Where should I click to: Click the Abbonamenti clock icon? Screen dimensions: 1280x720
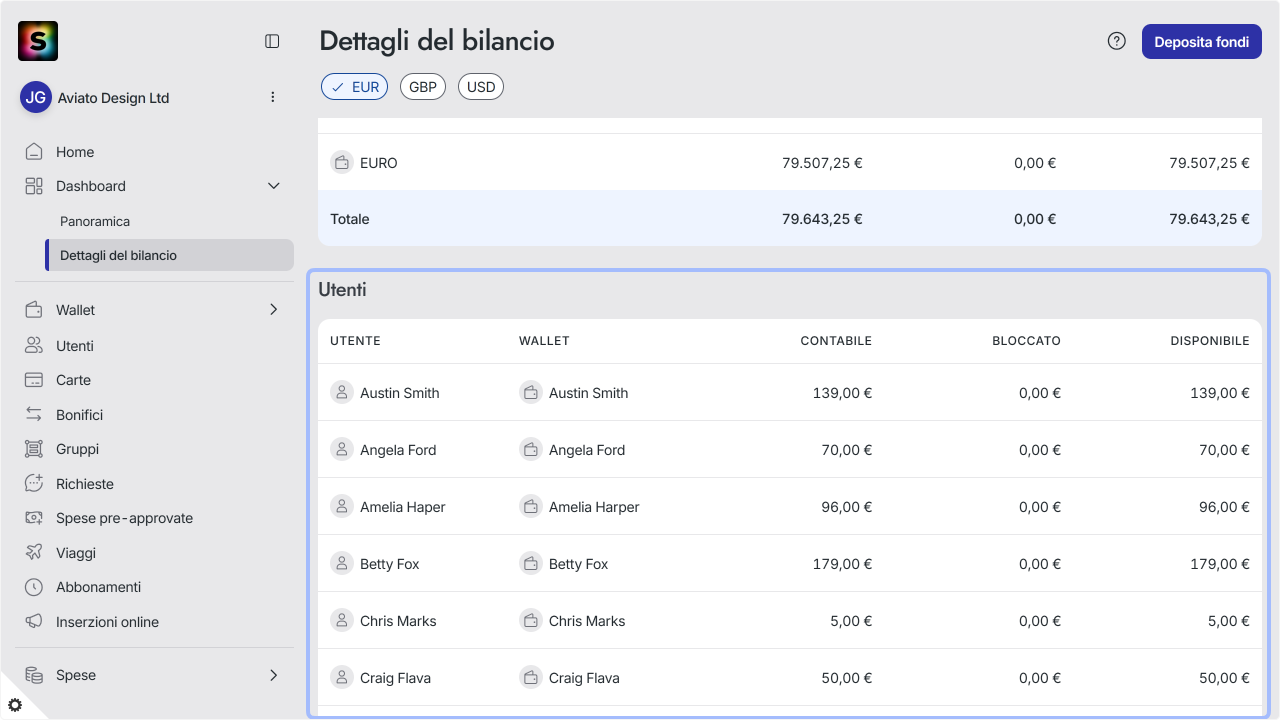34,587
